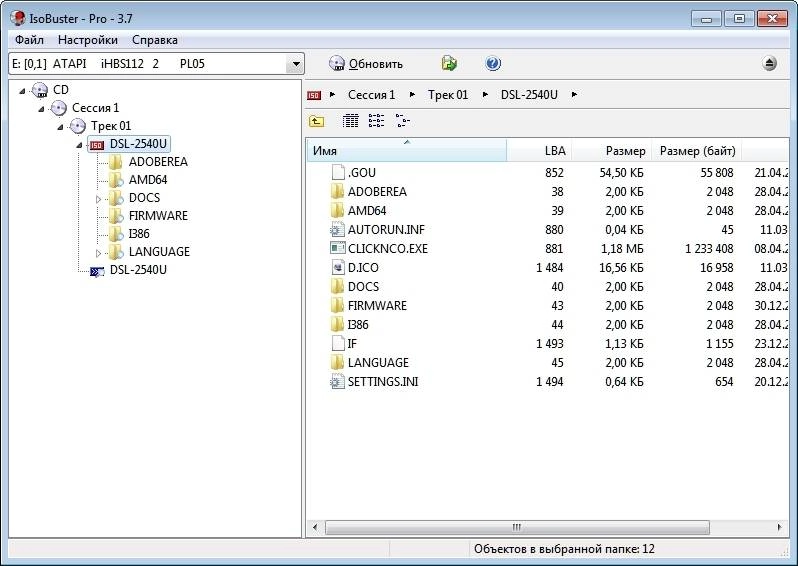Image resolution: width=798 pixels, height=566 pixels.
Task: Select FIRMWARE folder in the tree
Action: (148, 216)
